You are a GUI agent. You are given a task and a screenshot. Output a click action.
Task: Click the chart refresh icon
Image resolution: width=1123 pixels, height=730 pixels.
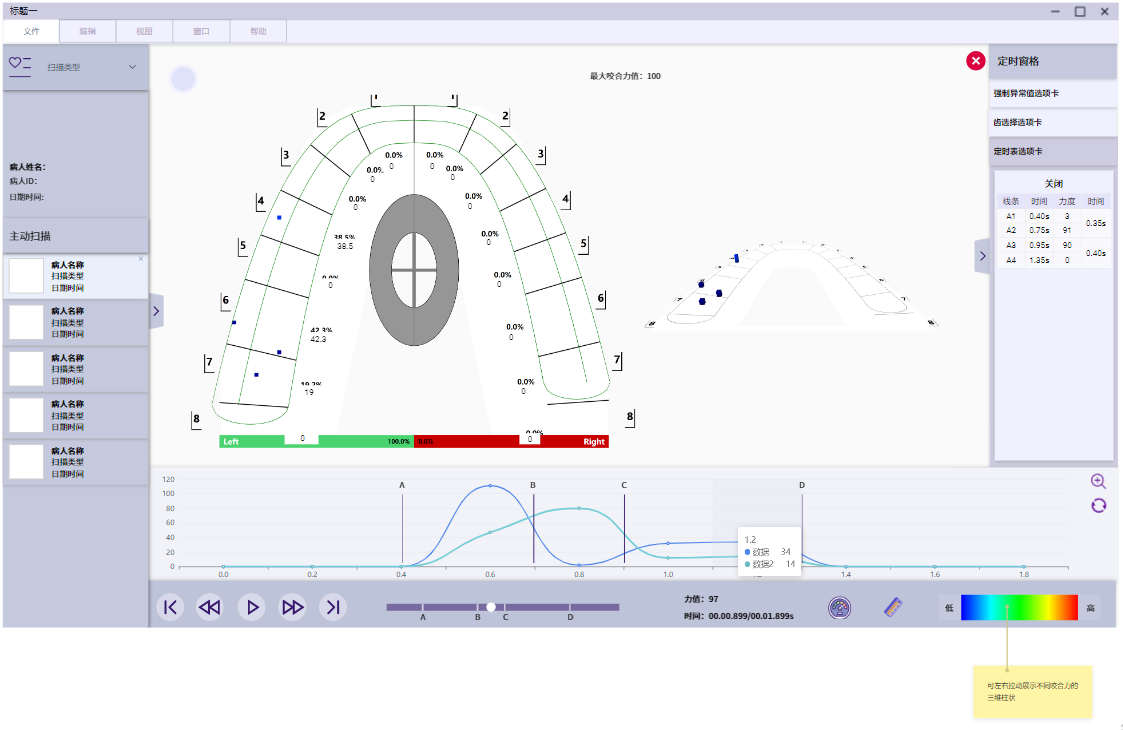point(1098,505)
